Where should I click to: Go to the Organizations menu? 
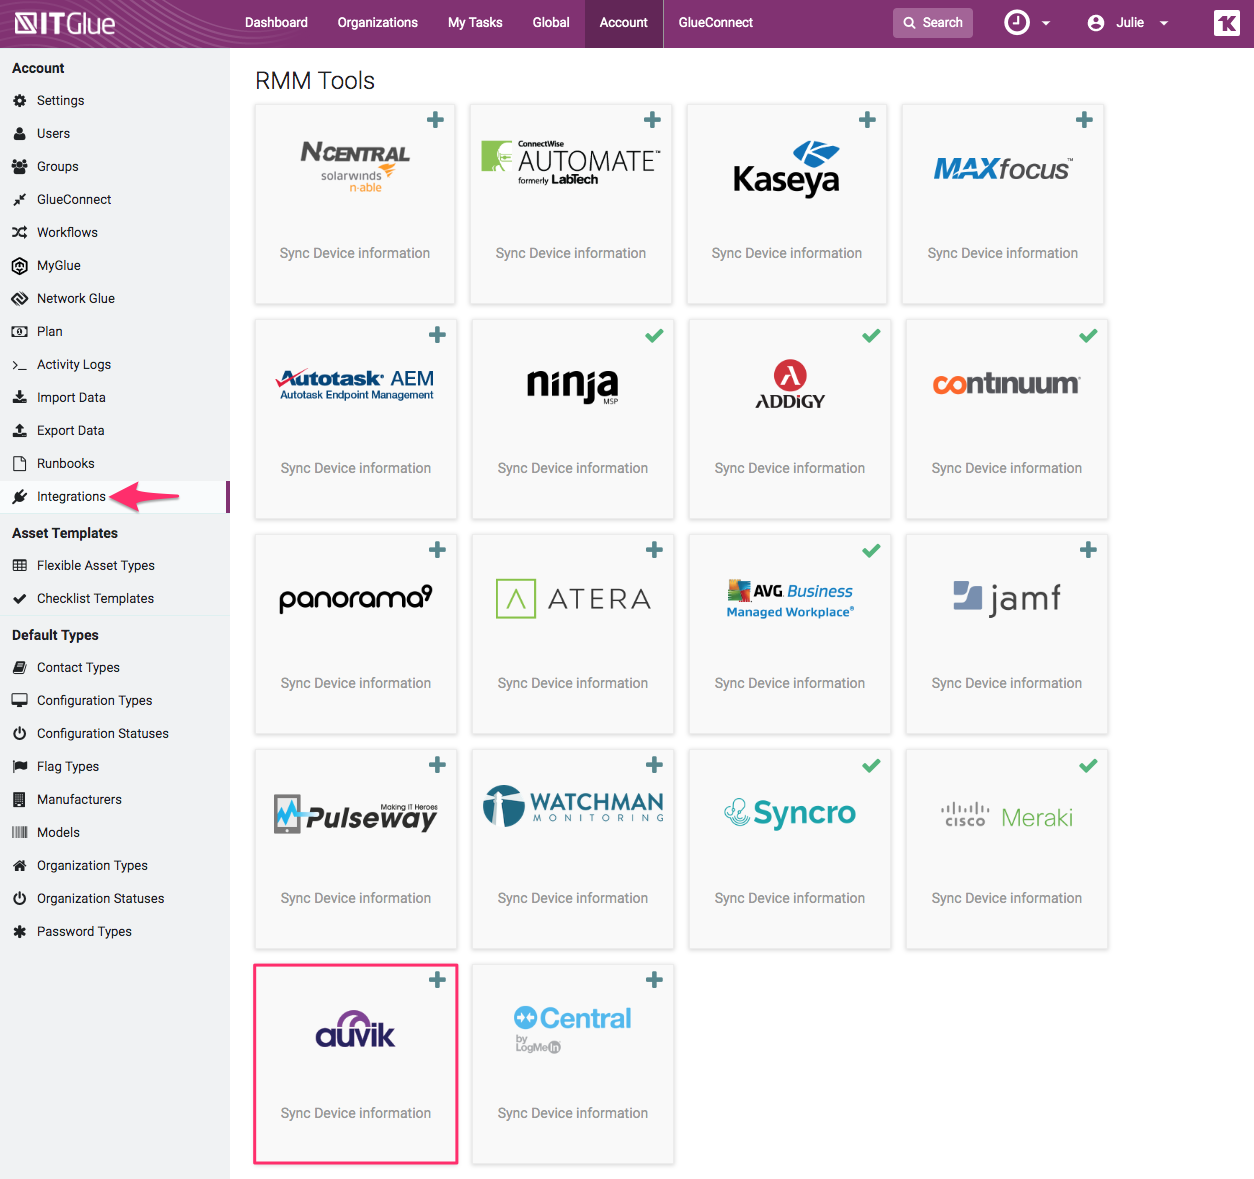coord(377,22)
